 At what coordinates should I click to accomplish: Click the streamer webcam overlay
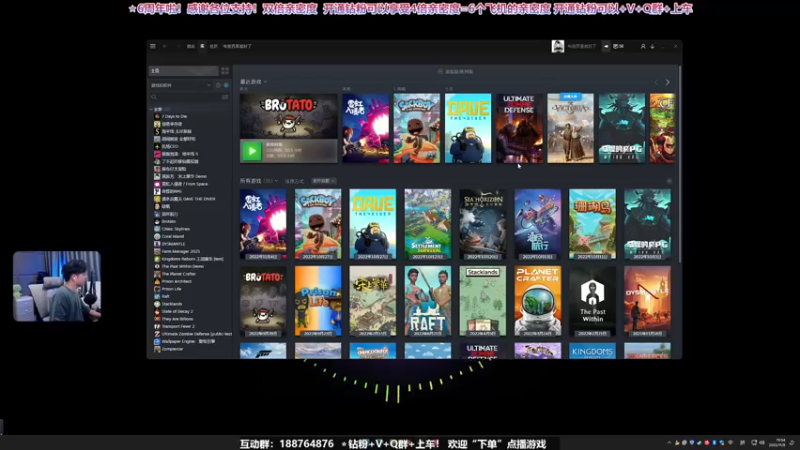(57, 286)
